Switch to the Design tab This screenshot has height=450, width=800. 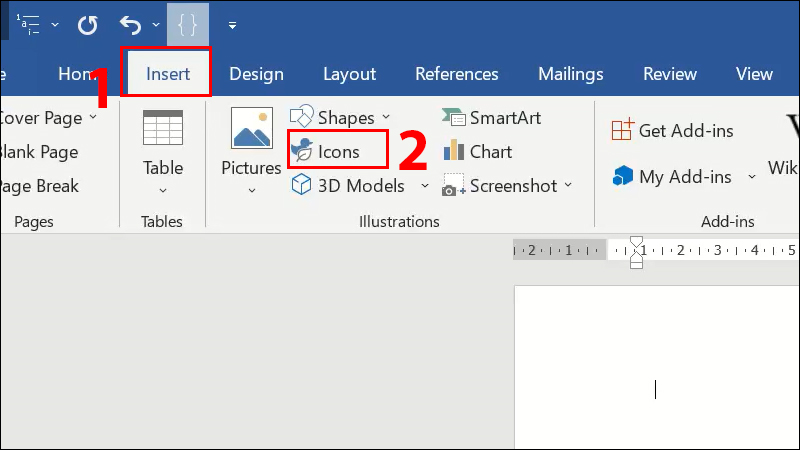click(256, 74)
